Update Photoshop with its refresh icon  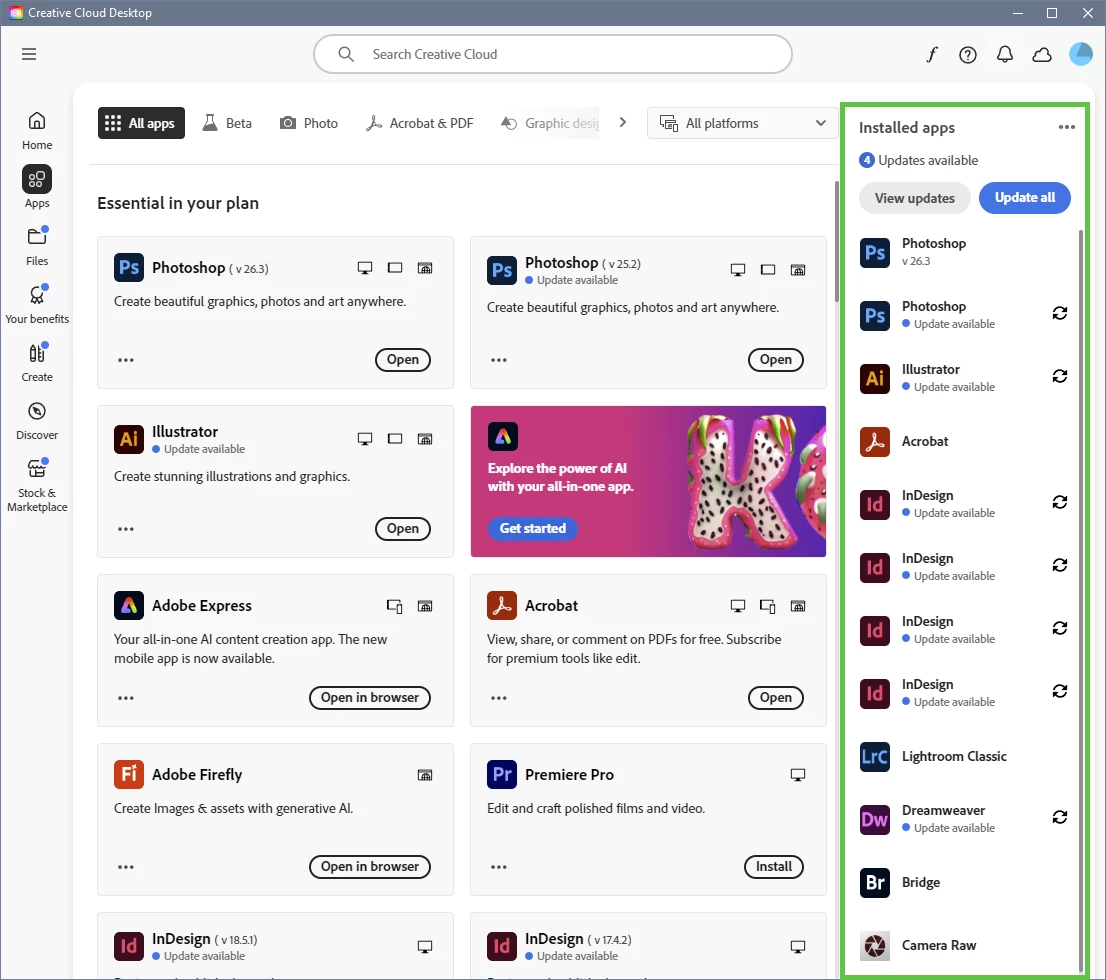(1059, 313)
